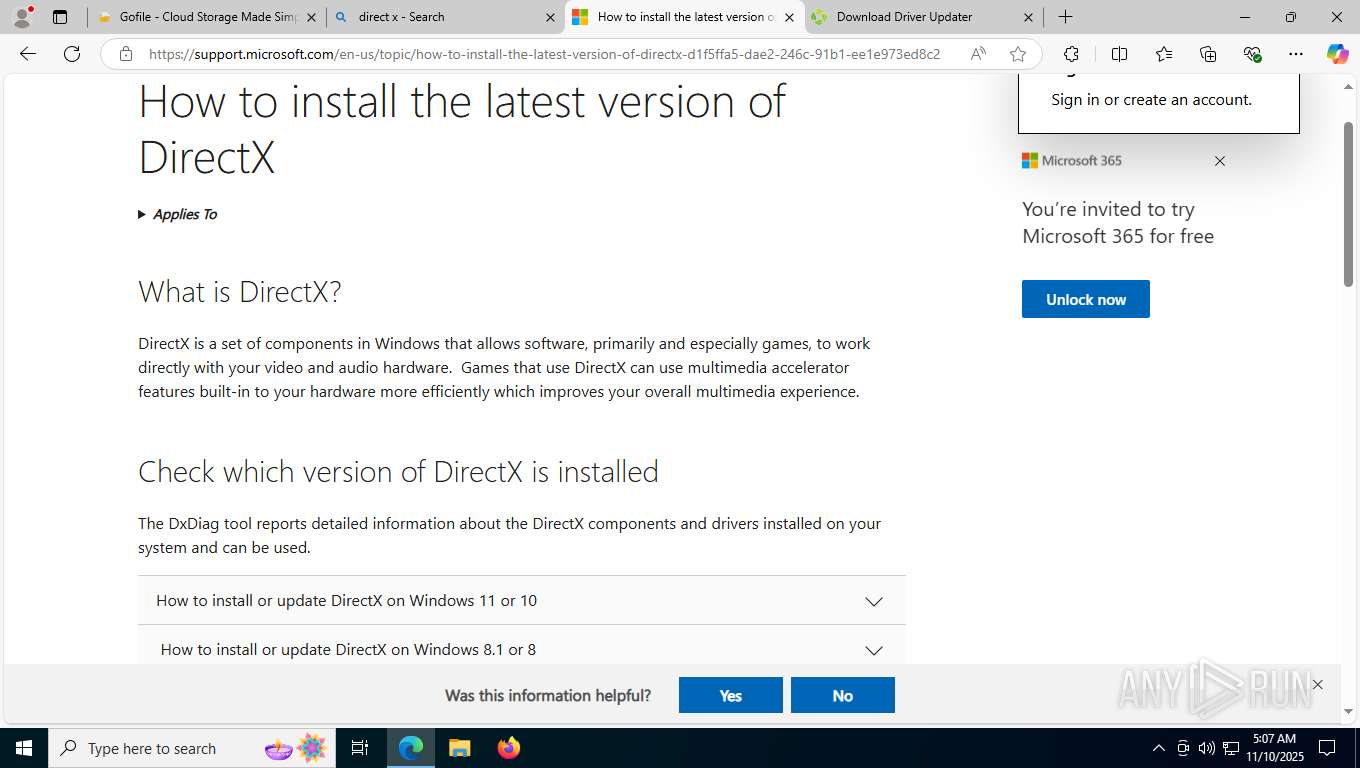Open Split screen icon
Viewport: 1360px width, 768px height.
(1119, 54)
